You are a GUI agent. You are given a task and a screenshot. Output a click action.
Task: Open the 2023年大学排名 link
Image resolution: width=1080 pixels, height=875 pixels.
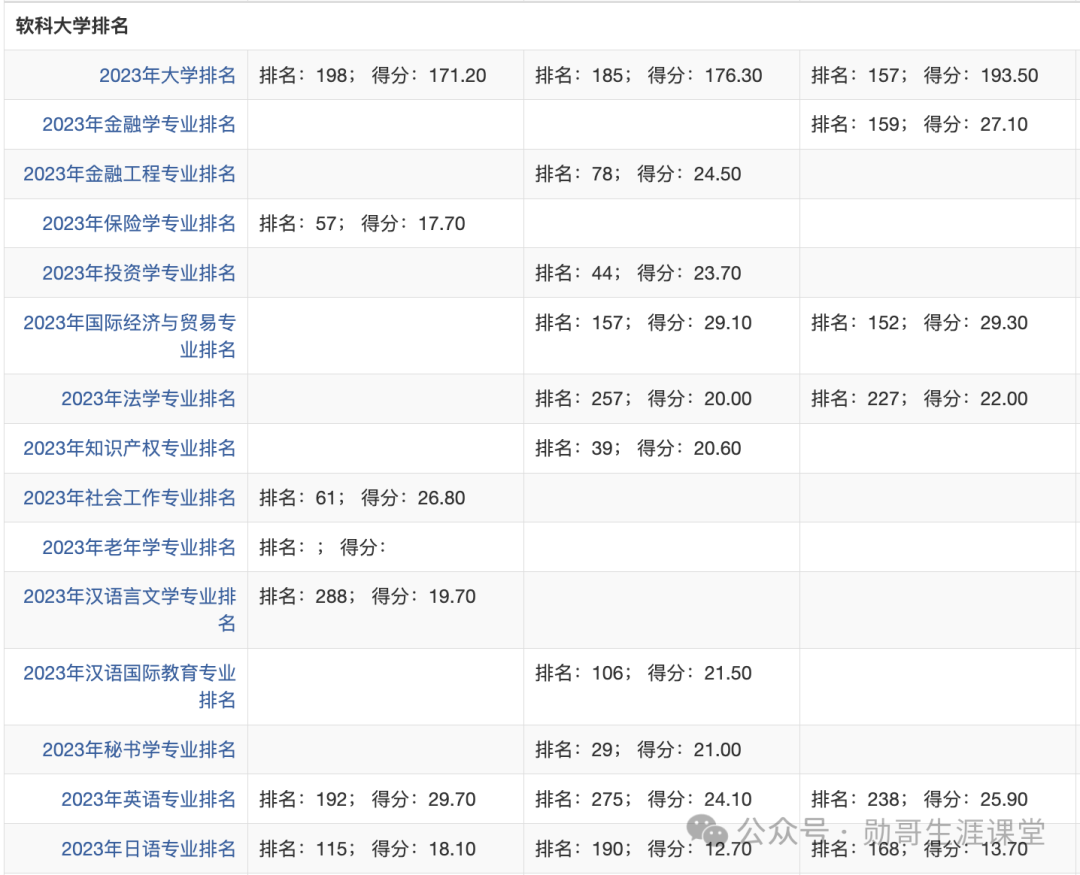167,75
